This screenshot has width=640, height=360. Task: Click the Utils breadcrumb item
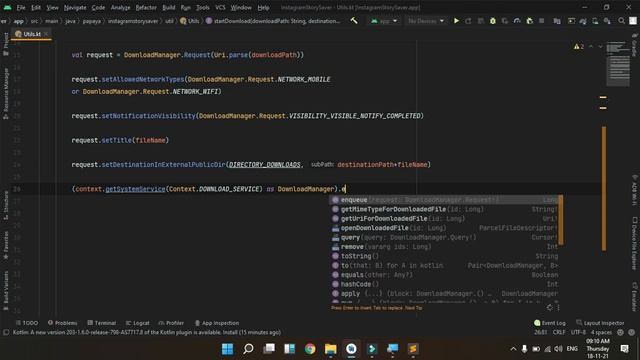pyautogui.click(x=190, y=21)
